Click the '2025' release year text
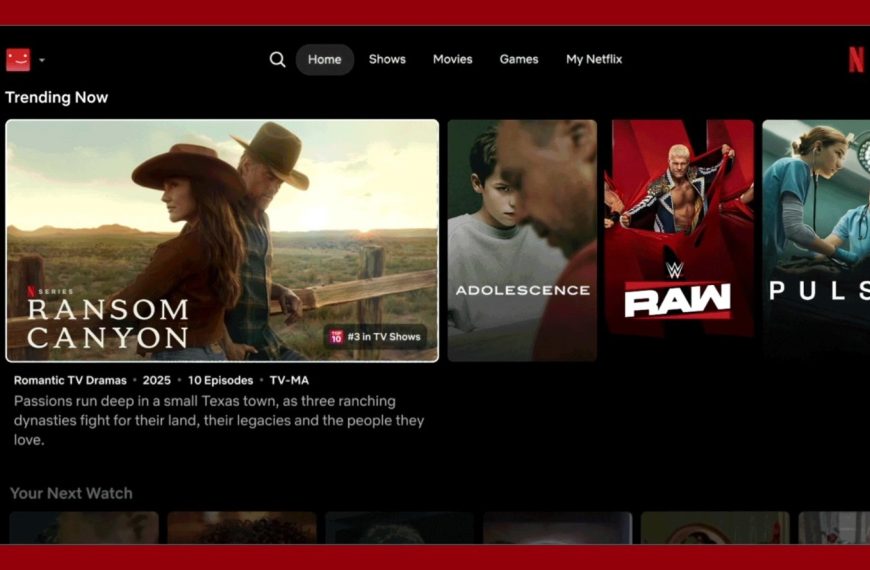The height and width of the screenshot is (570, 870). (156, 380)
